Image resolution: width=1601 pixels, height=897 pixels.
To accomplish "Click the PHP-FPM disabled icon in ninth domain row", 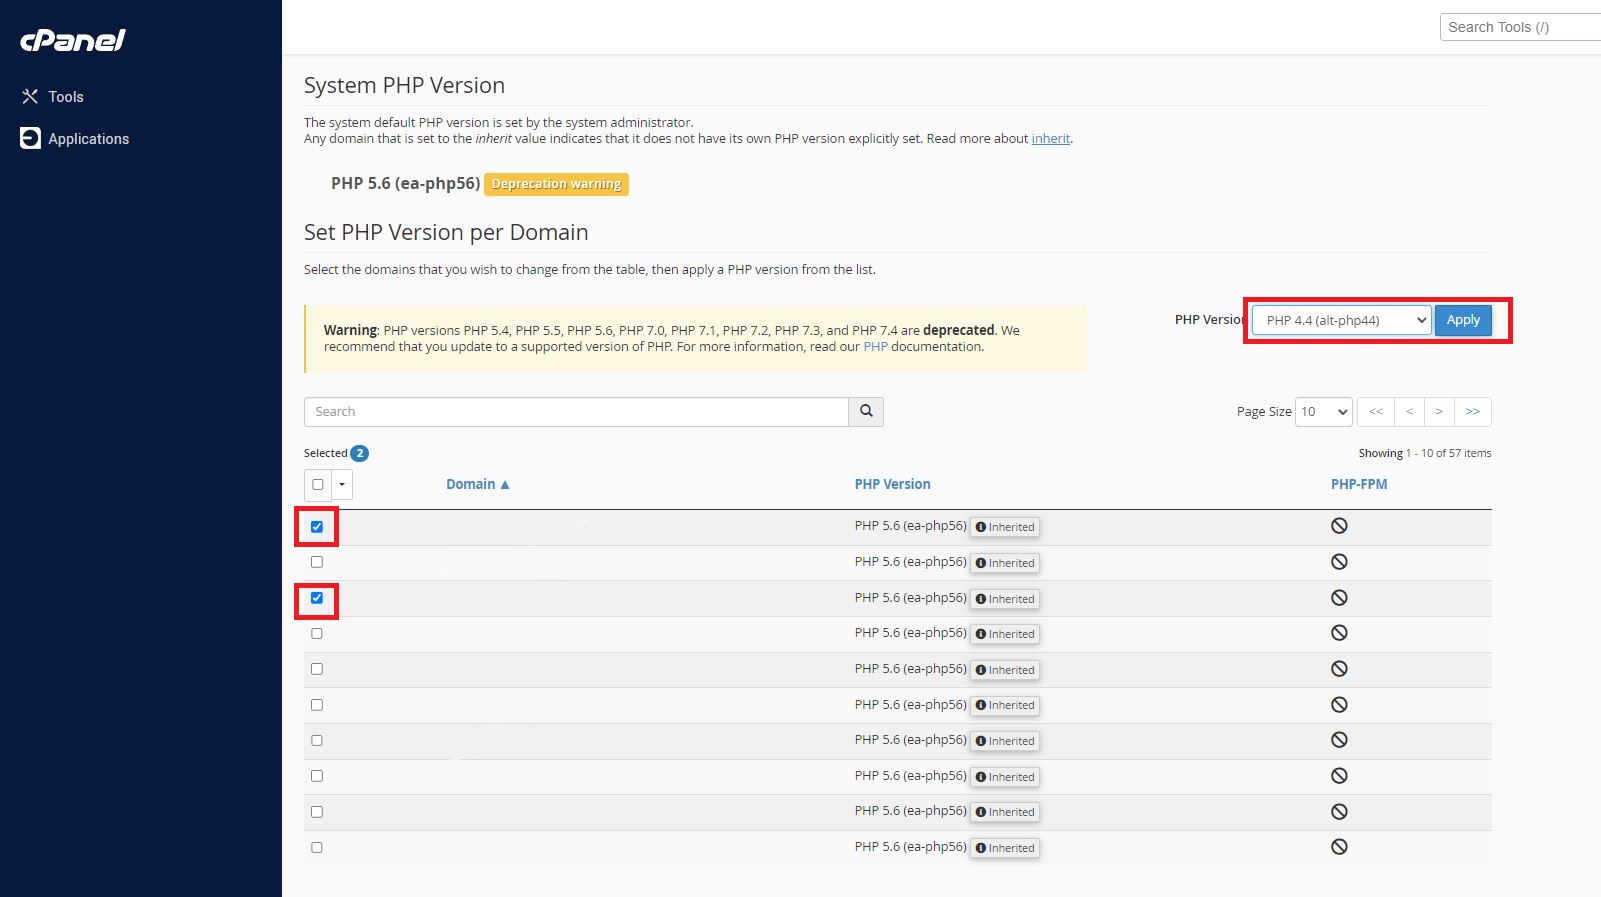I will point(1339,812).
